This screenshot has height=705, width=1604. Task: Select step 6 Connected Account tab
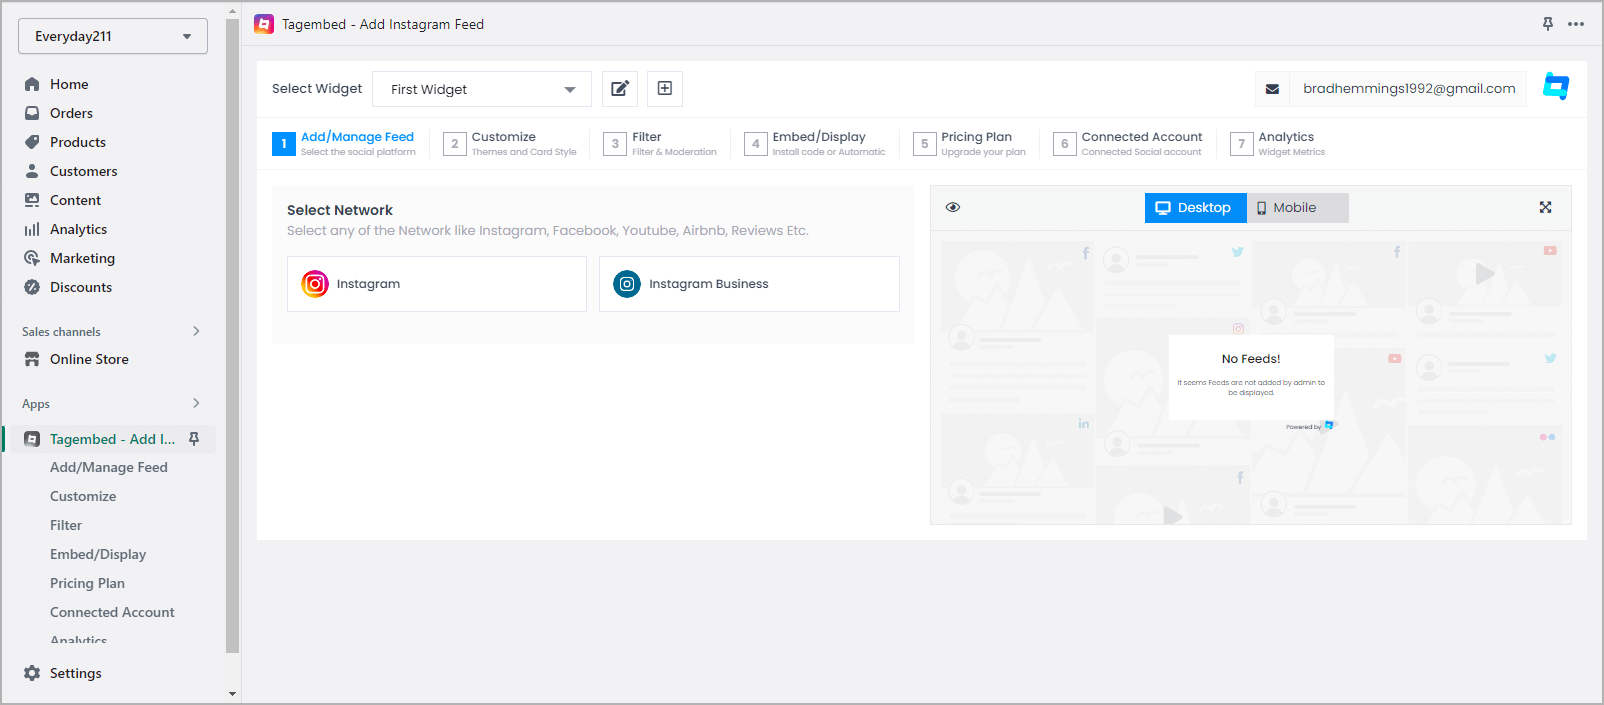click(1128, 144)
